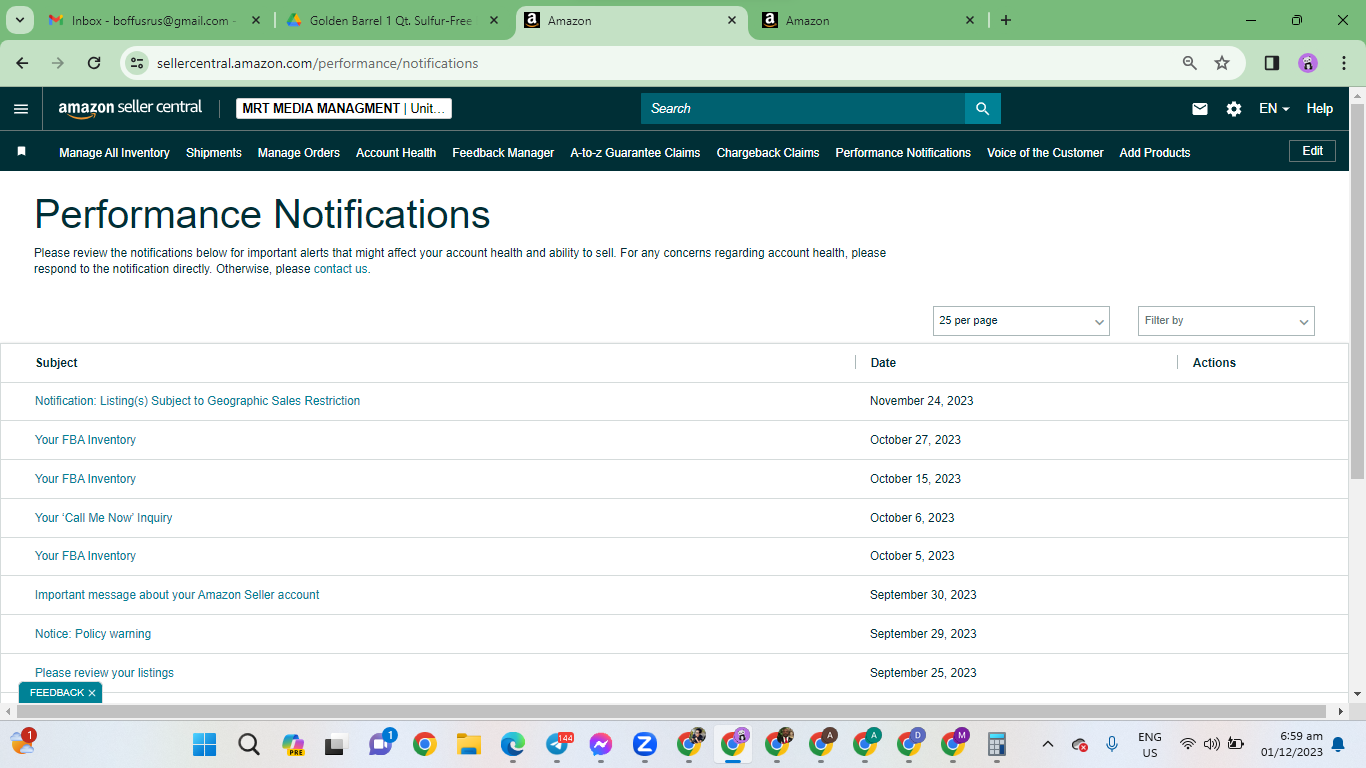This screenshot has width=1366, height=768.
Task: Open Account Health in the nav bar
Action: (x=396, y=153)
